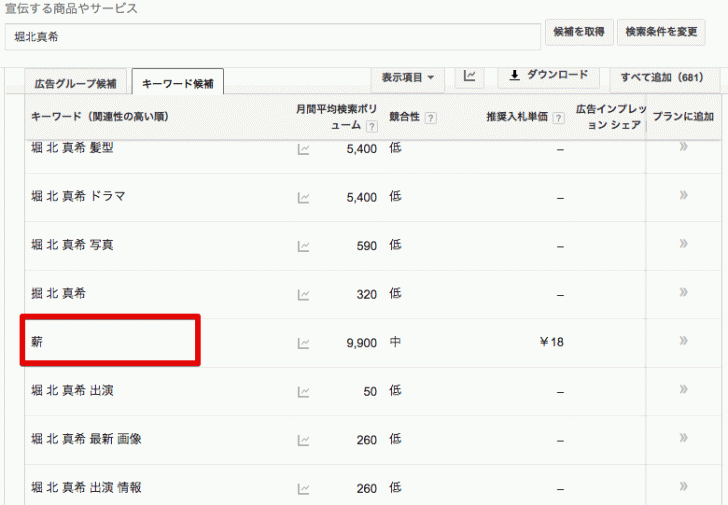Click the product search field with 堀北真希
The width and height of the screenshot is (728, 505).
click(x=272, y=37)
